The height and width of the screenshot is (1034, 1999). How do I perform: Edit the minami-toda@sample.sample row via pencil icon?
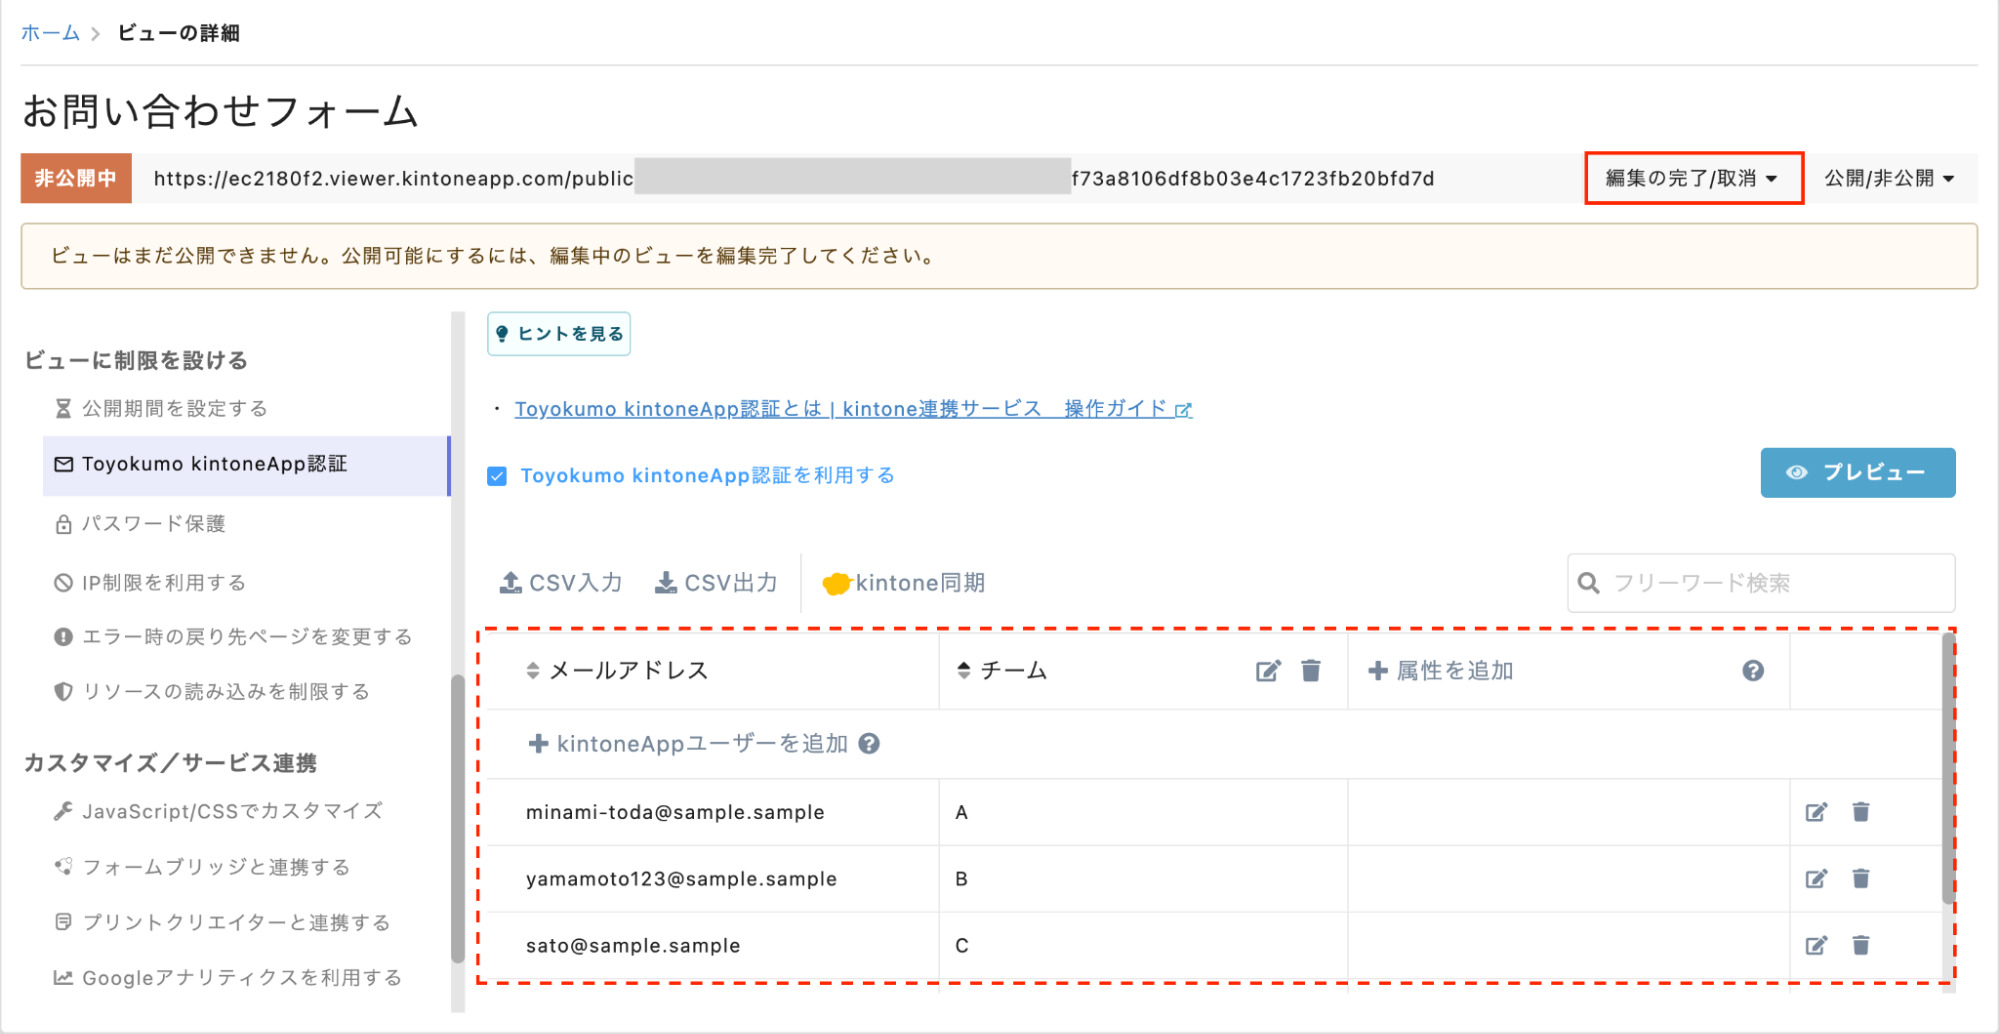coord(1817,812)
